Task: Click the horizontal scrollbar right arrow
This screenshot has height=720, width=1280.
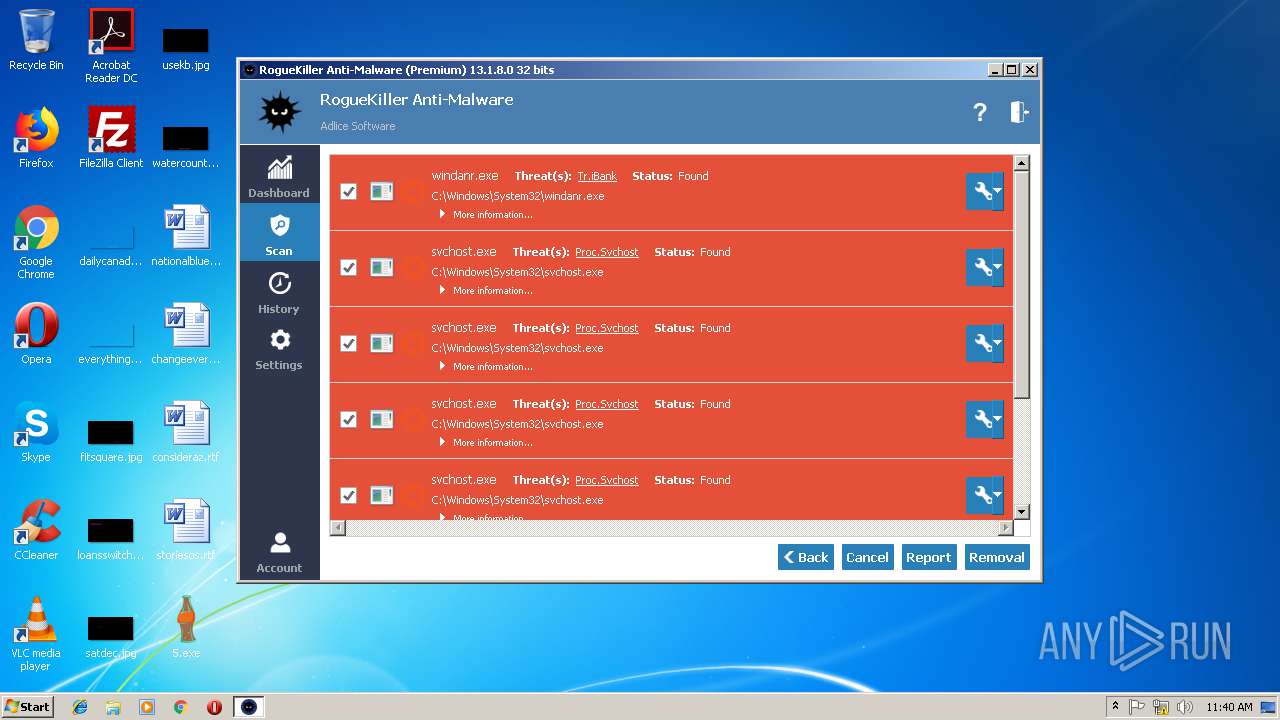Action: [x=1005, y=527]
